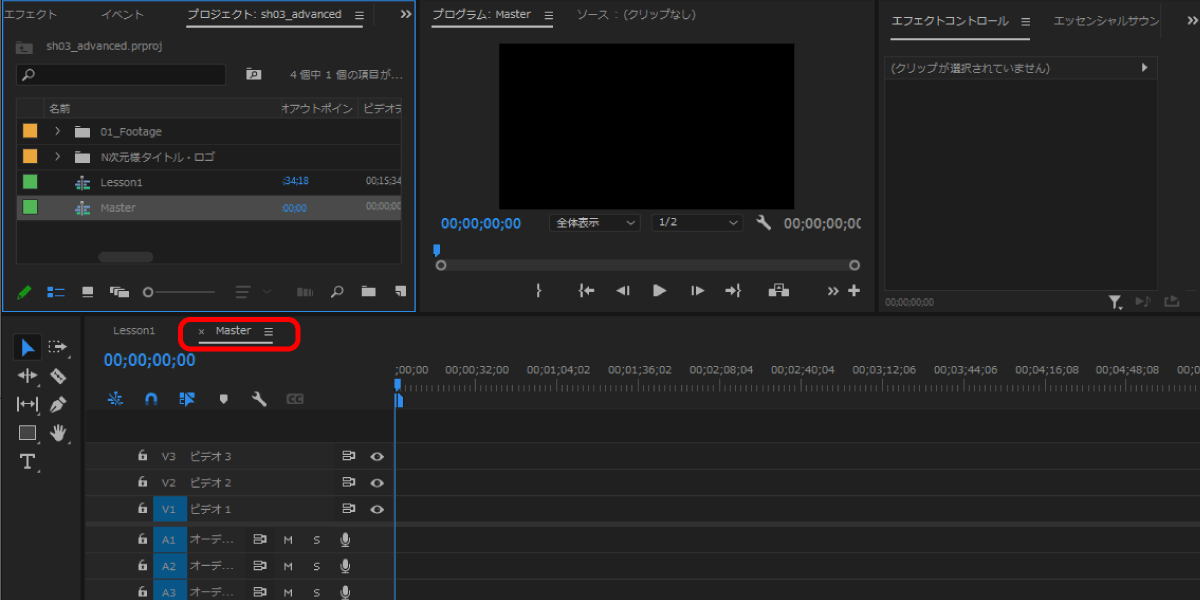This screenshot has height=600, width=1200.
Task: Play the program monitor
Action: (x=659, y=290)
